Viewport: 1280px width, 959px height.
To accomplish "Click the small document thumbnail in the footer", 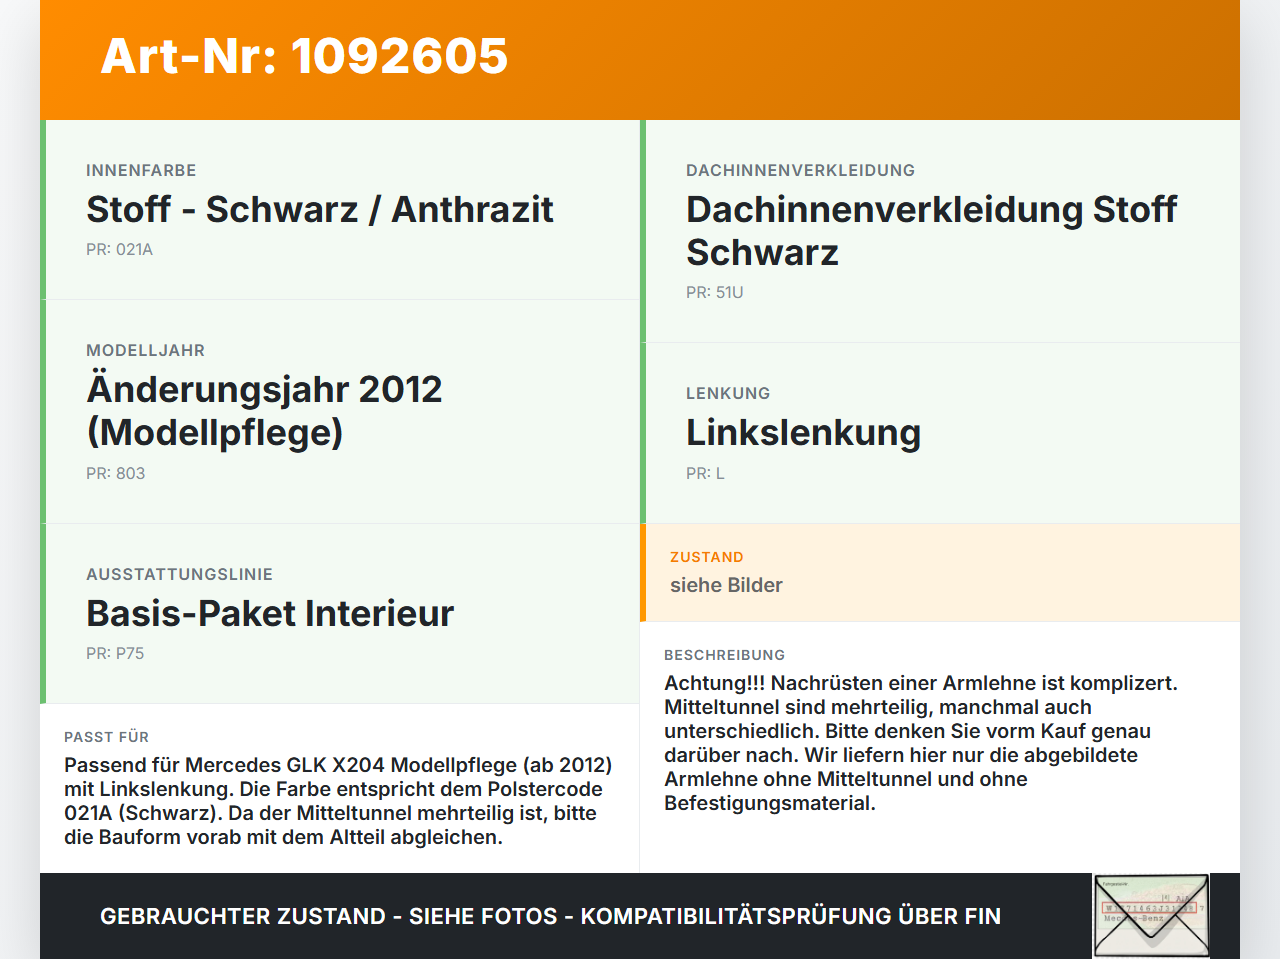I will click(x=1151, y=916).
